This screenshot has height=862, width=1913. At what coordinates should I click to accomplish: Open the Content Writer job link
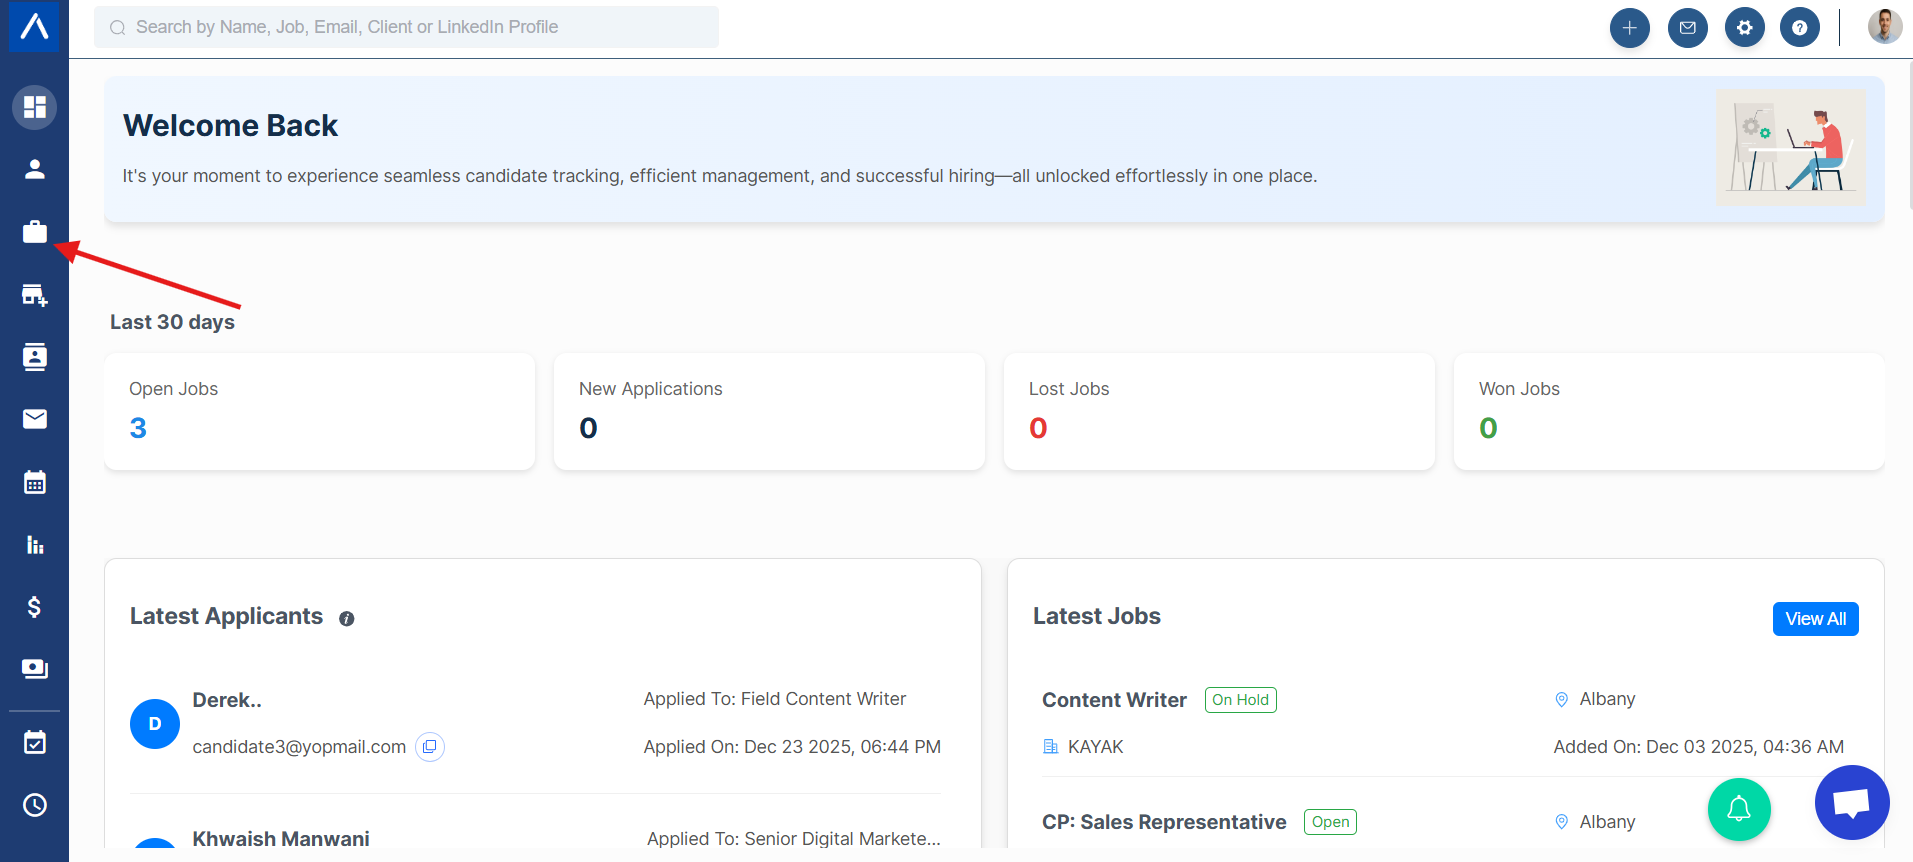click(1114, 700)
